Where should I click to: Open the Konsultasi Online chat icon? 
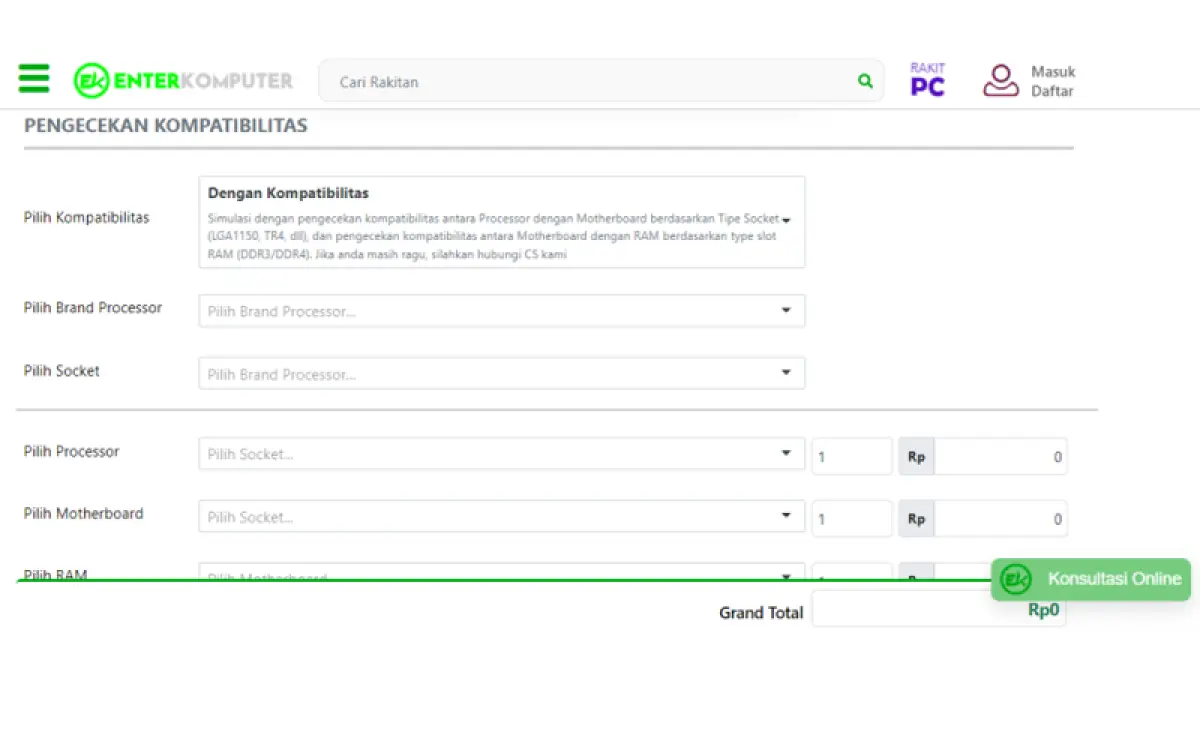pyautogui.click(x=1015, y=579)
